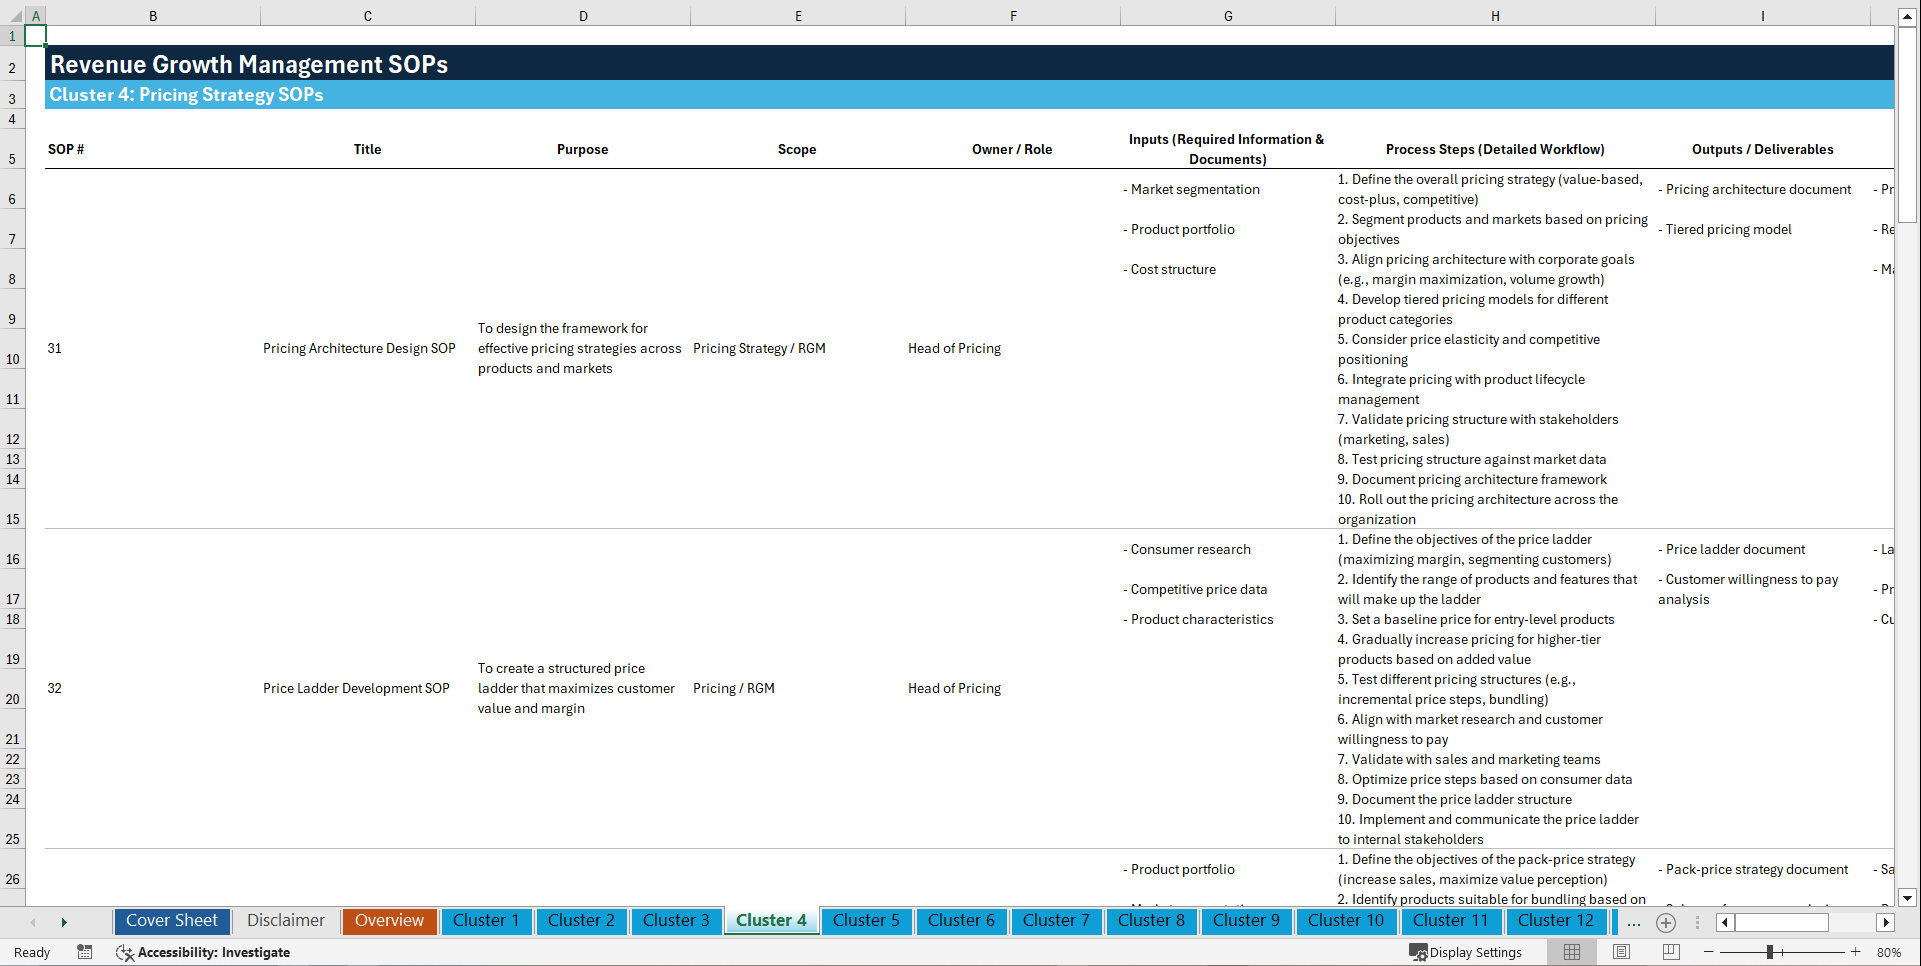This screenshot has height=966, width=1921.
Task: Switch to Normal view using its icon
Action: [x=1572, y=952]
